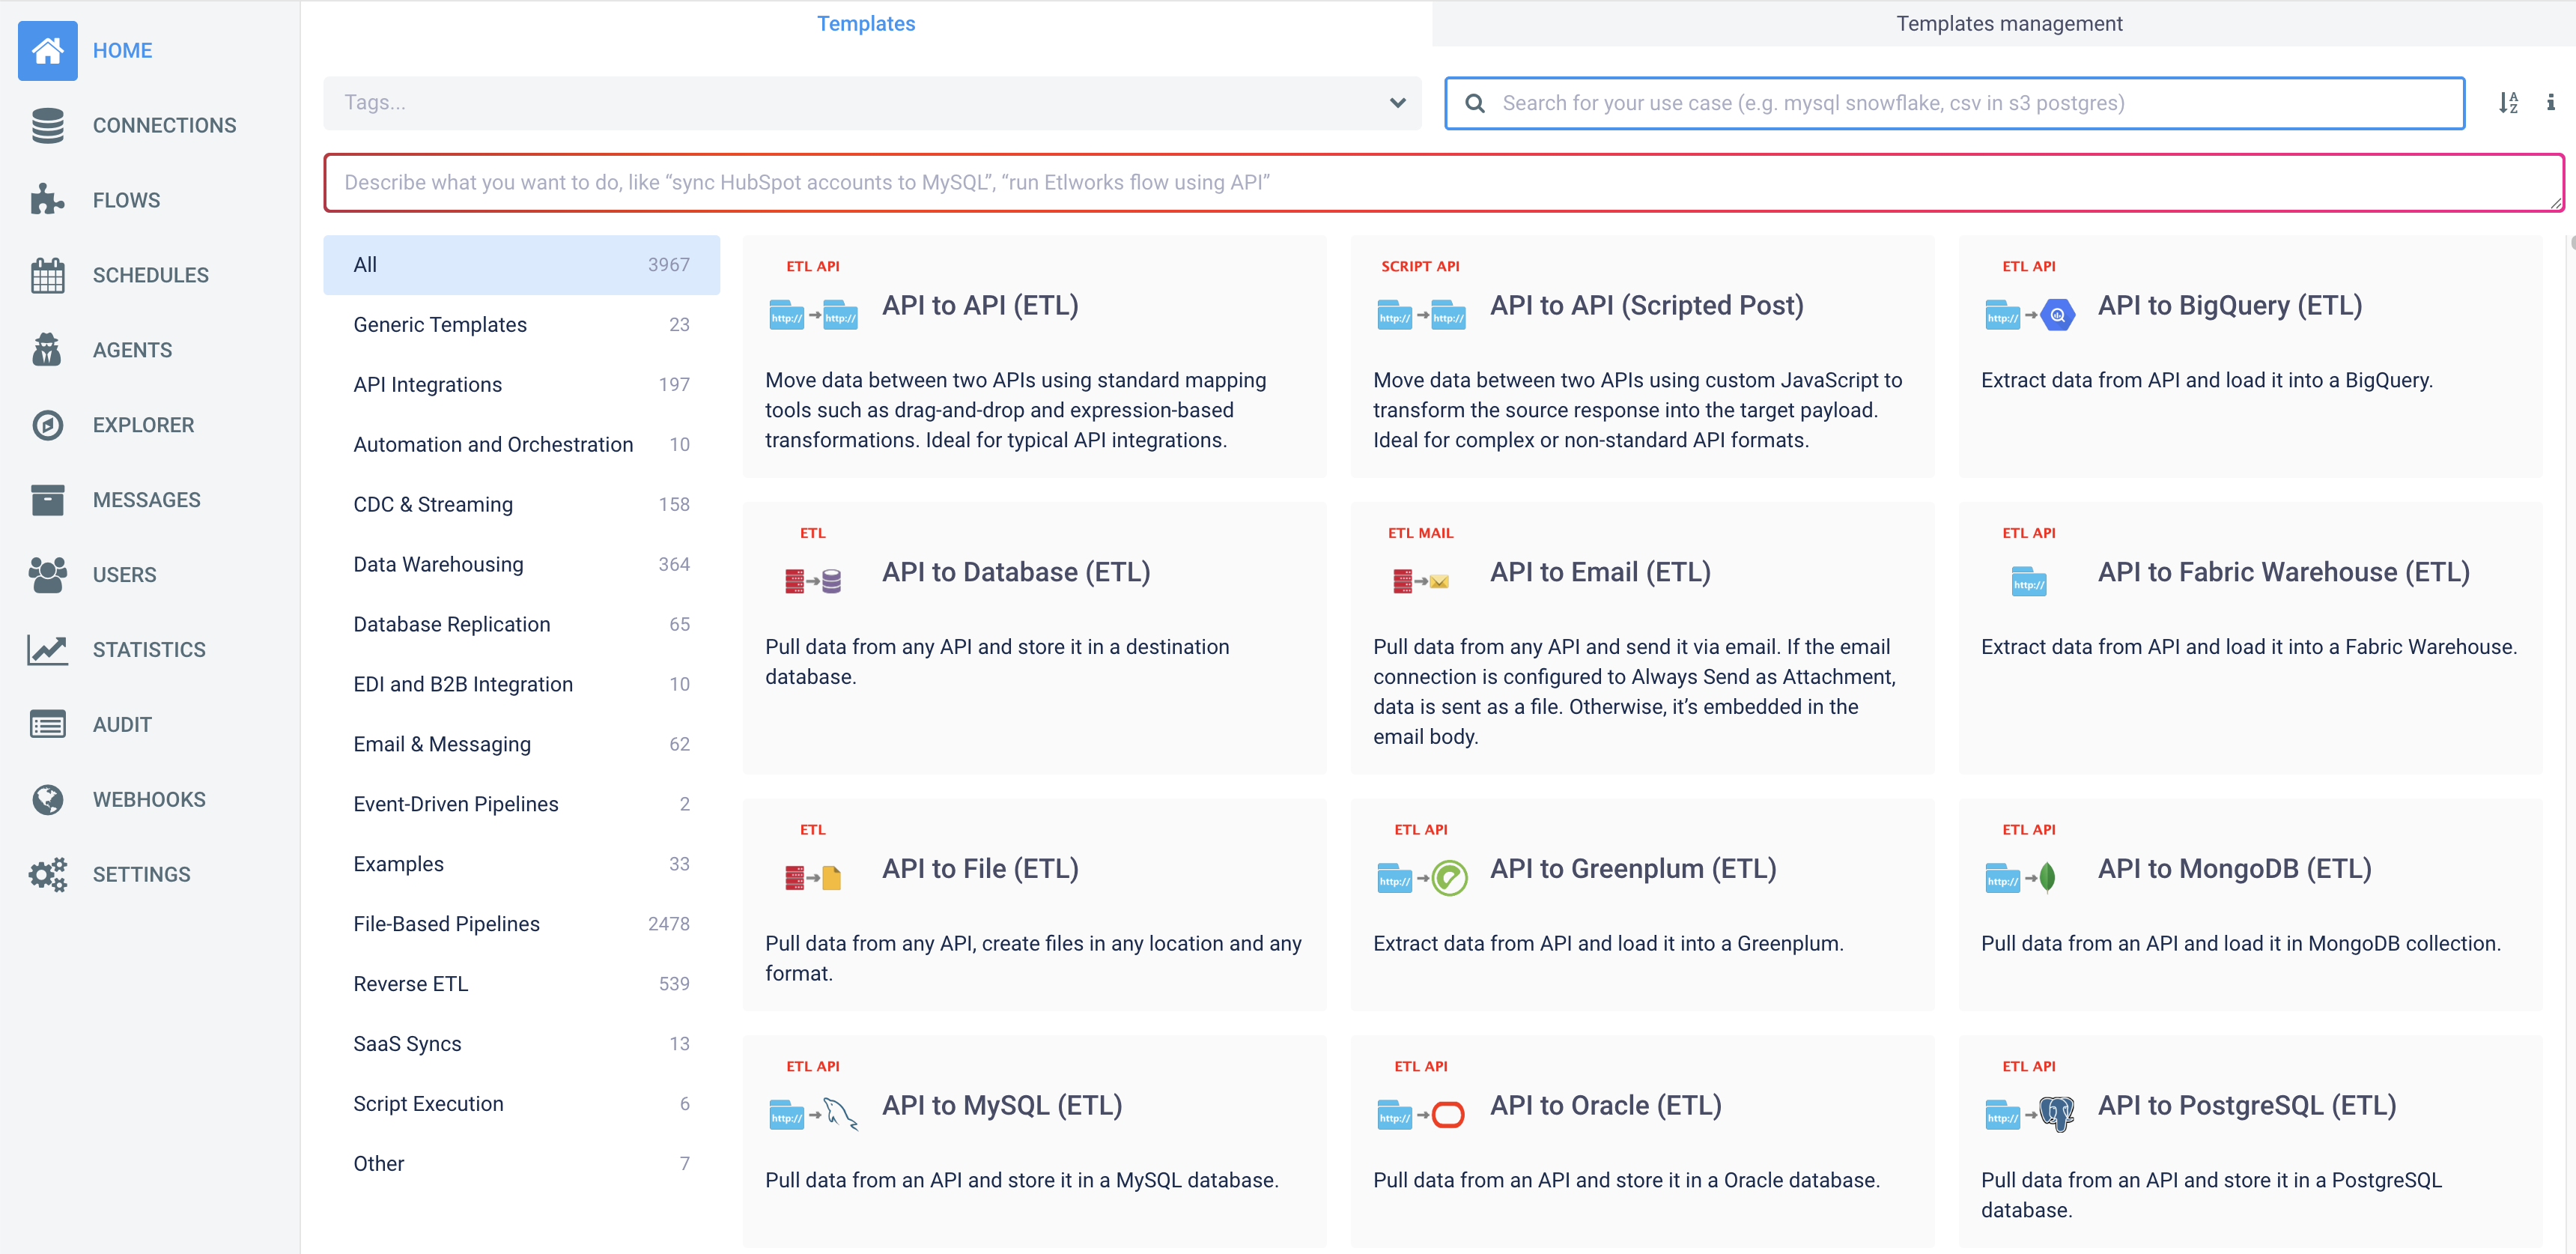Click the API to BigQuery flow icon
Image resolution: width=2576 pixels, height=1254 pixels.
tap(2029, 316)
